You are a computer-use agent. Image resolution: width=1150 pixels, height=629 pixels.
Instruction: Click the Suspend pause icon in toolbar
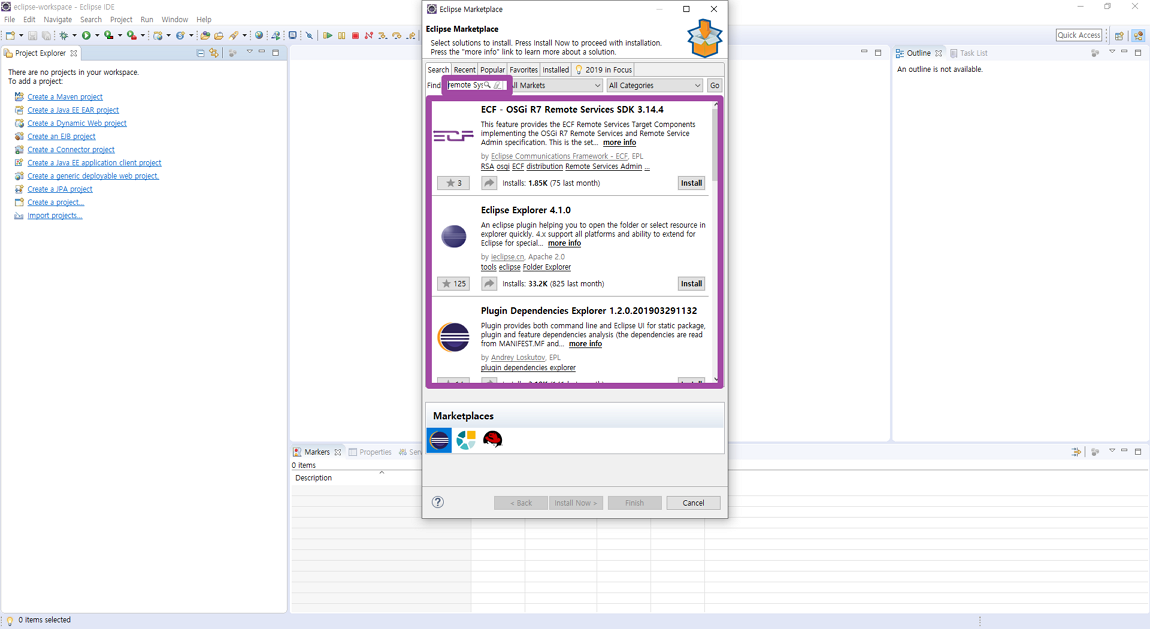341,35
